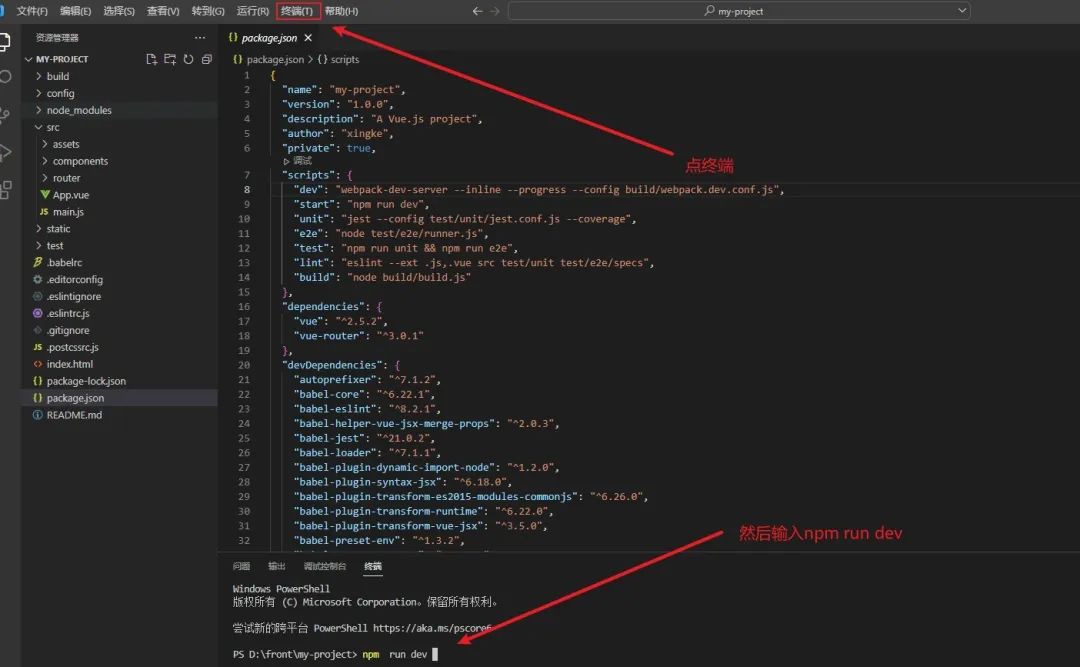Open the .eslintignore file
Viewport: 1080px width, 667px height.
click(x=73, y=296)
